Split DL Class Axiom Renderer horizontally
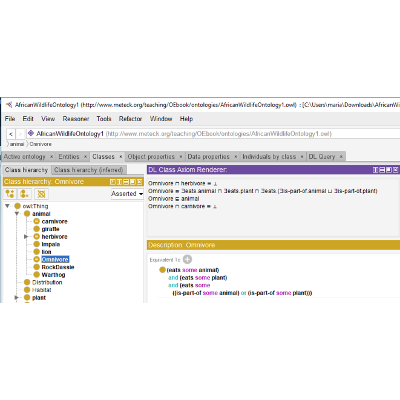Viewport: 400px width, 400px height. click(382, 170)
